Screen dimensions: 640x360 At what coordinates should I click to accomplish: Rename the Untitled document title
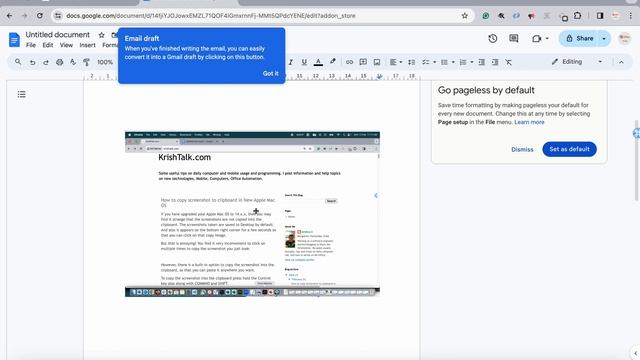click(x=58, y=35)
